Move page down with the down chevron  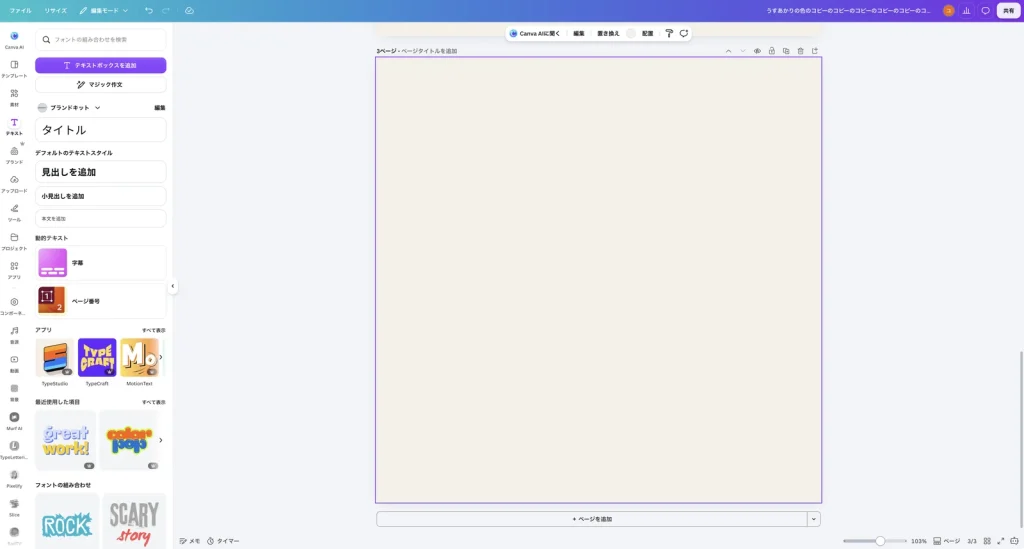coord(743,51)
